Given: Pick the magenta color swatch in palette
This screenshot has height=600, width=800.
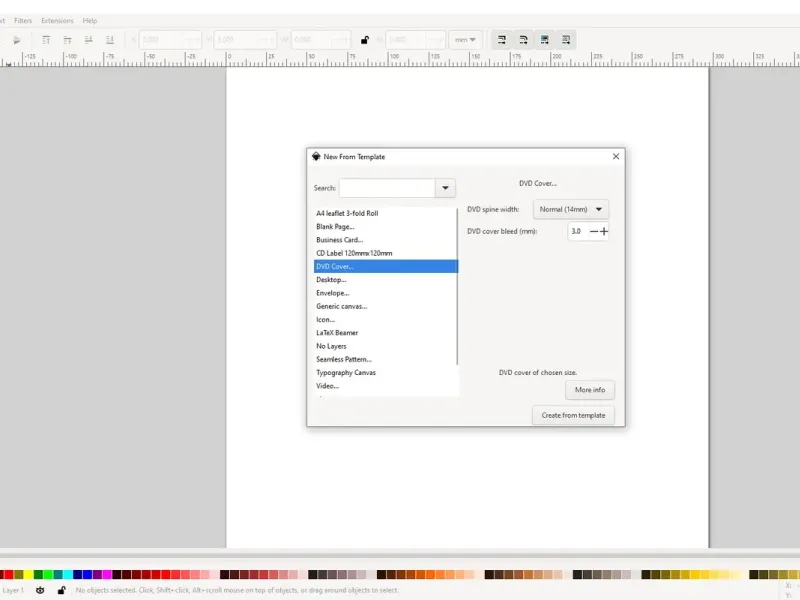Looking at the screenshot, I should pyautogui.click(x=107, y=574).
